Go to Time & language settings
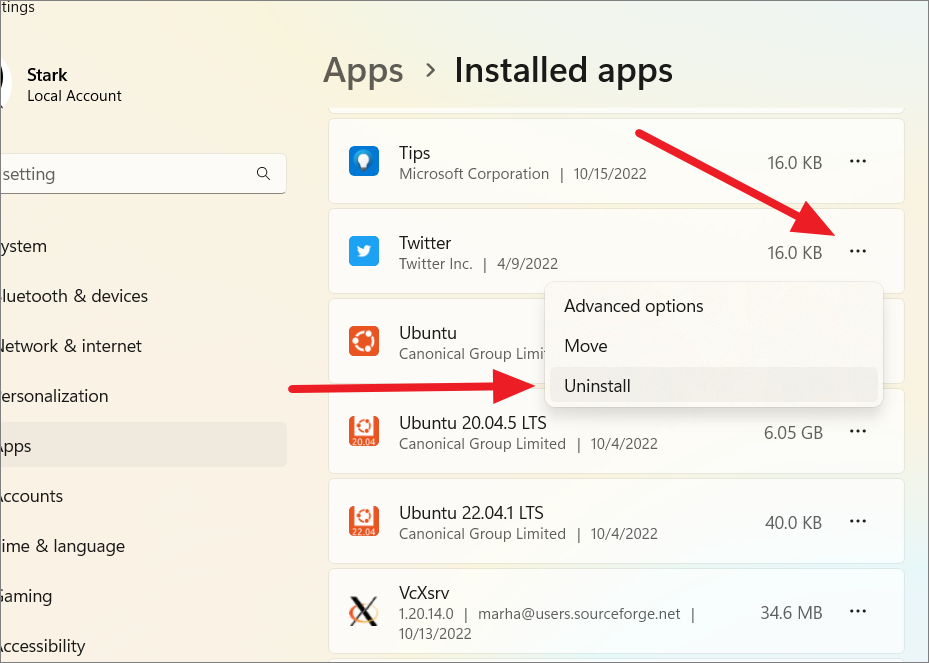Viewport: 929px width, 663px height. 143,546
